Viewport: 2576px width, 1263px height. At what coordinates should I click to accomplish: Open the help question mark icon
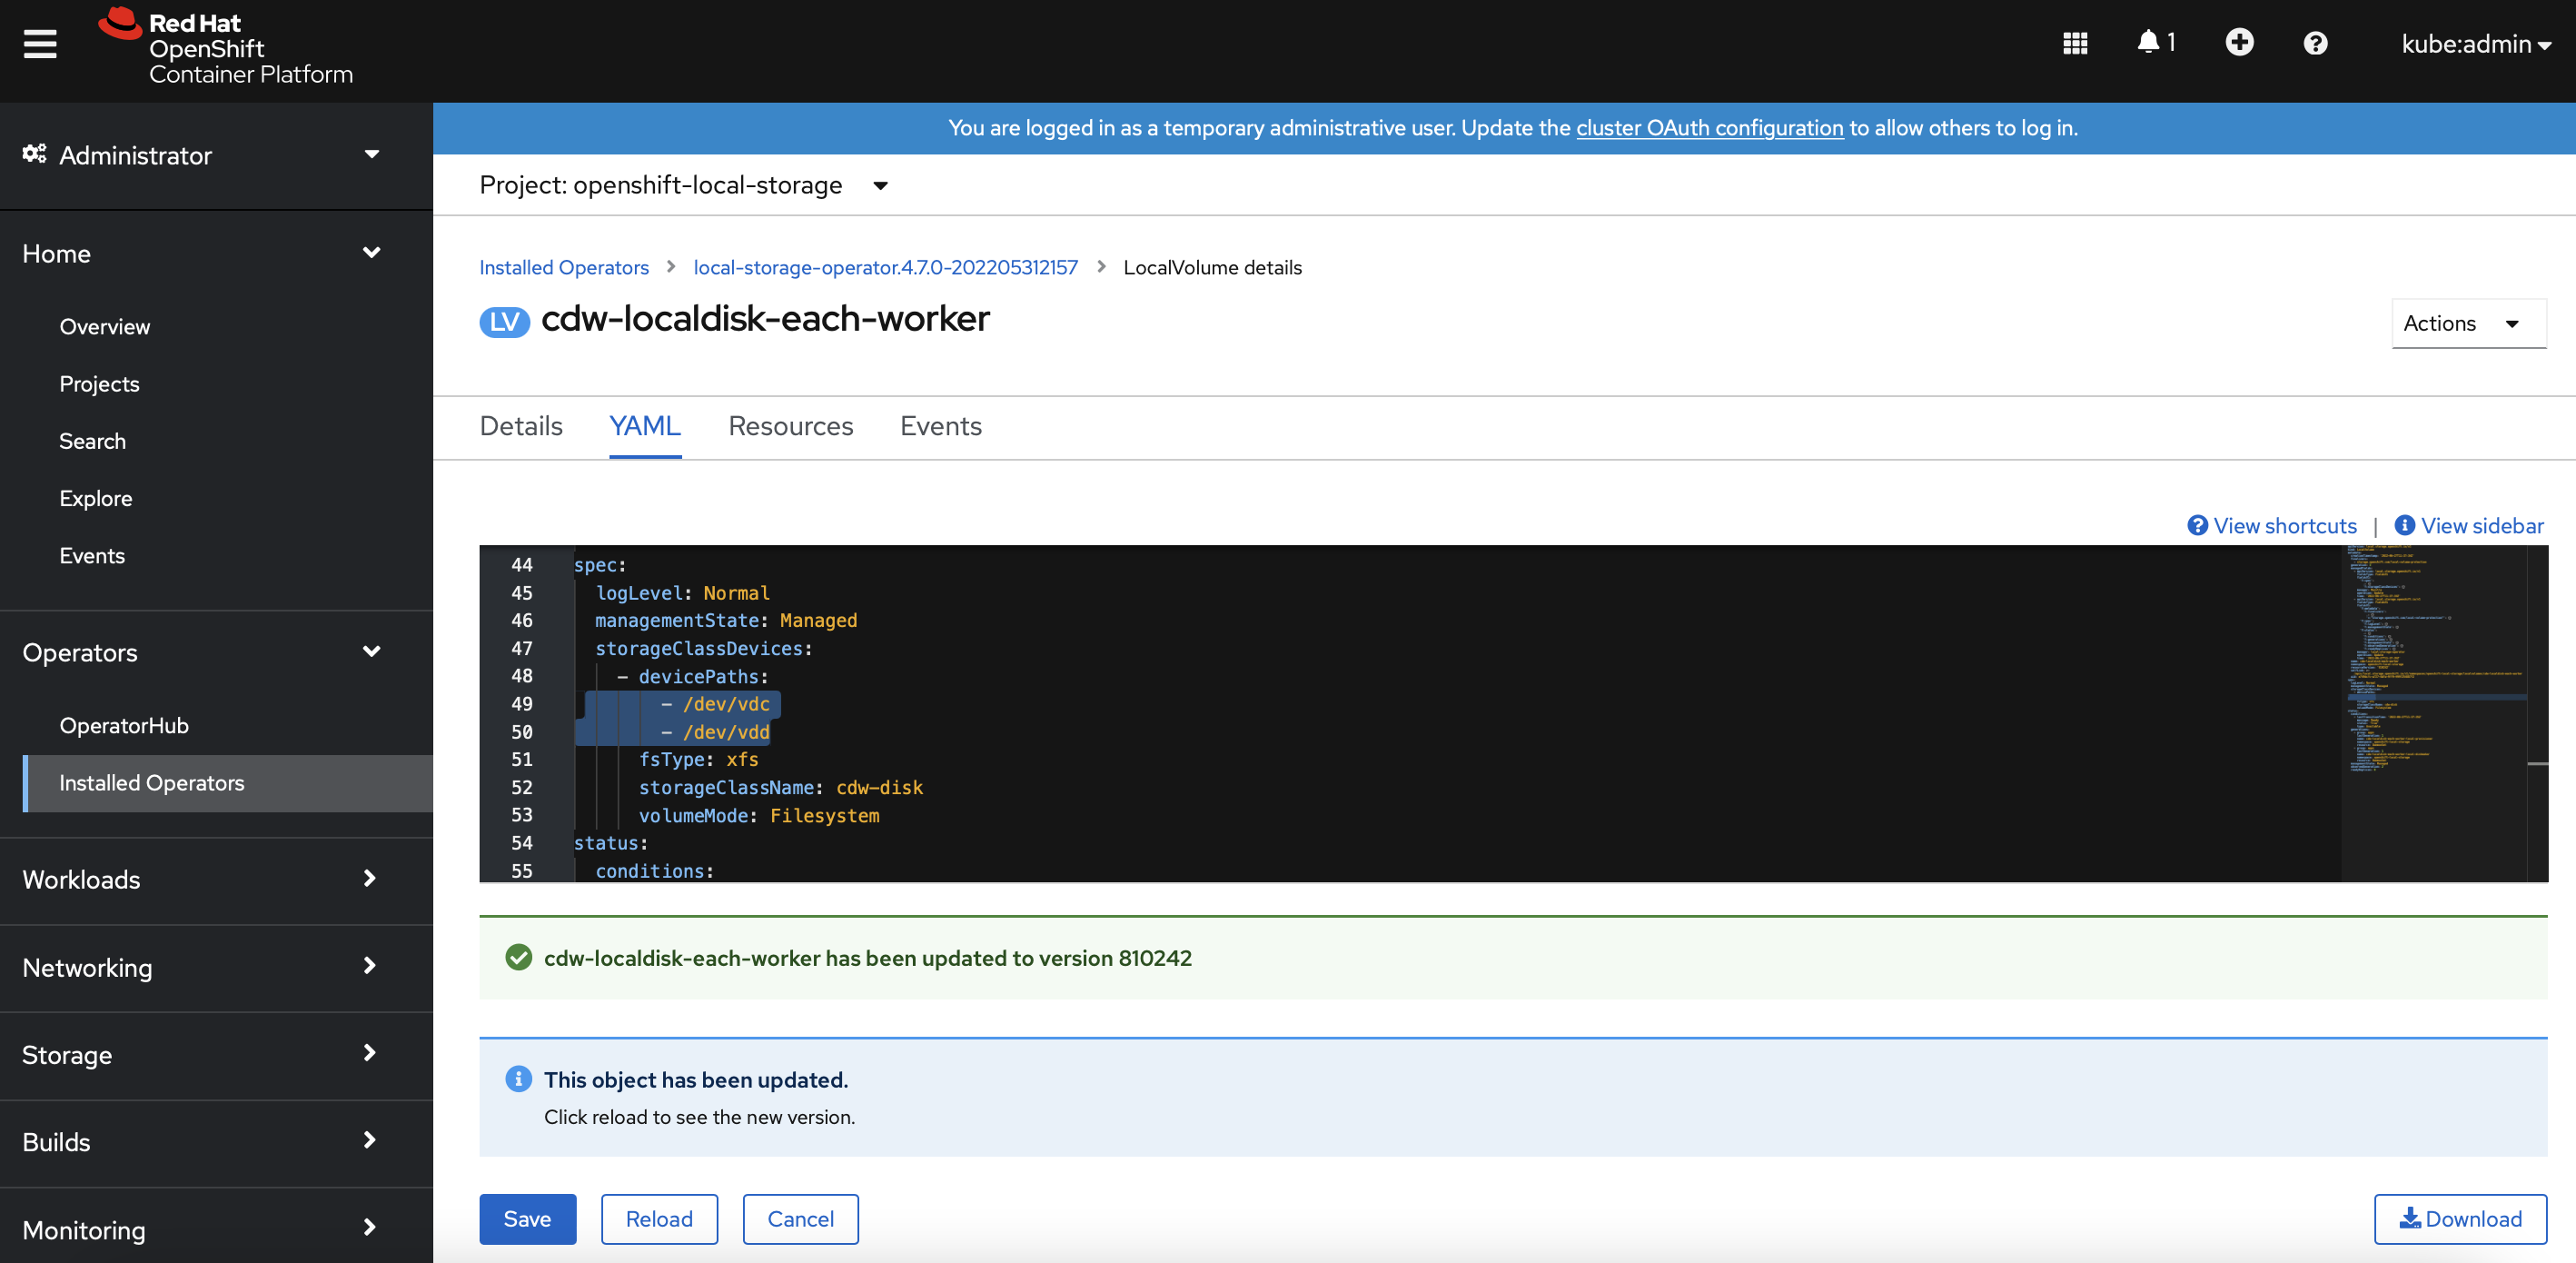2315,44
